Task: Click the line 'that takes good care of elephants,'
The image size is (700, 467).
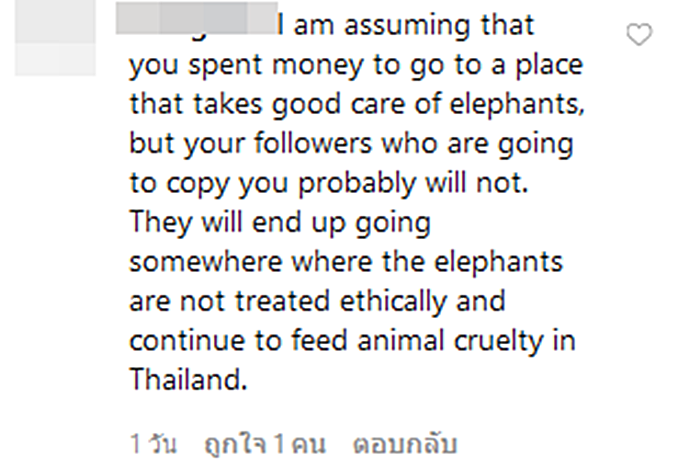Action: [357, 105]
